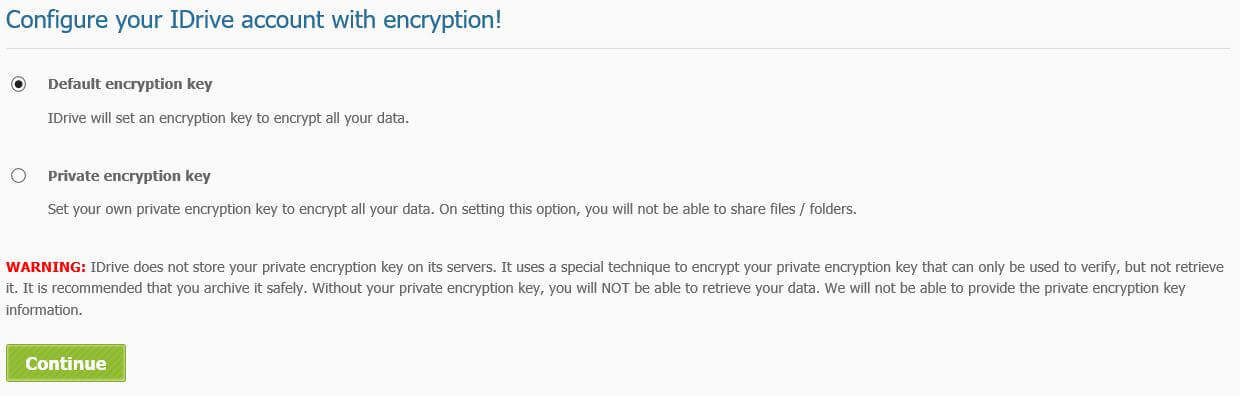This screenshot has width=1240, height=396.
Task: Click the divider line below the heading
Action: click(x=618, y=48)
